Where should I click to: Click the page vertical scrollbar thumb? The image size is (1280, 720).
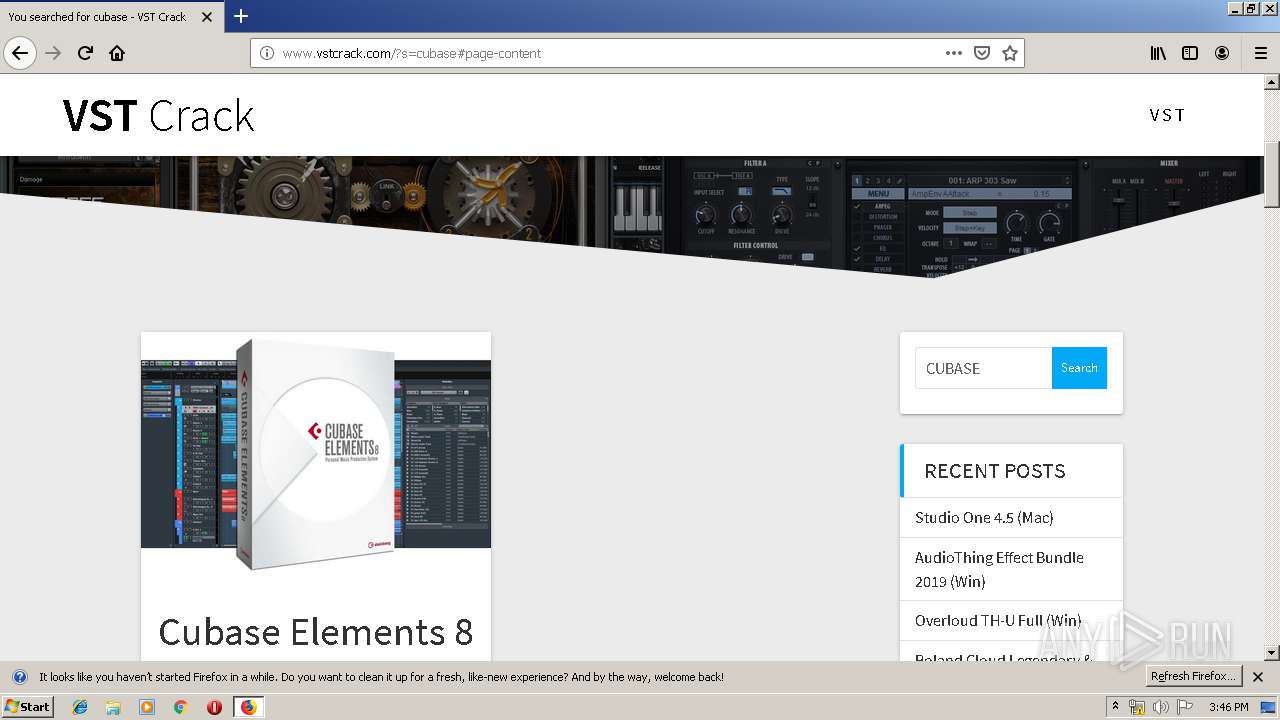point(1272,174)
